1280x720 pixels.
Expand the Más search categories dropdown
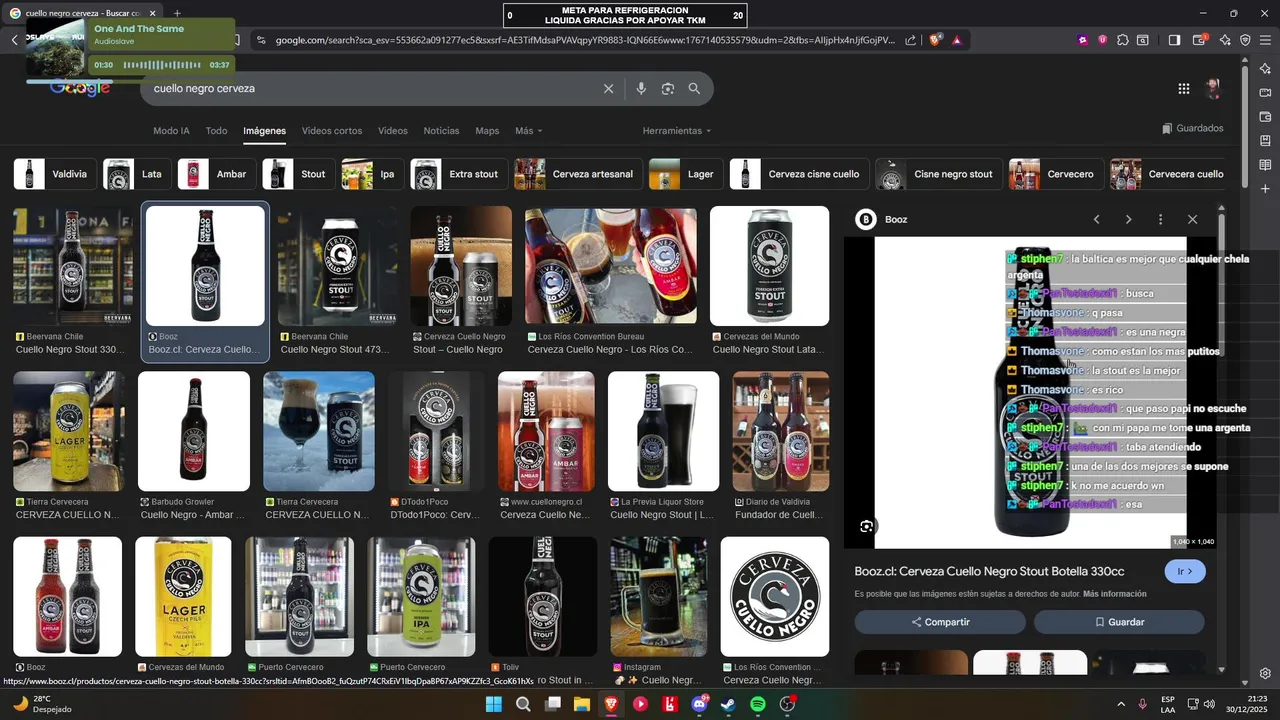pos(528,131)
